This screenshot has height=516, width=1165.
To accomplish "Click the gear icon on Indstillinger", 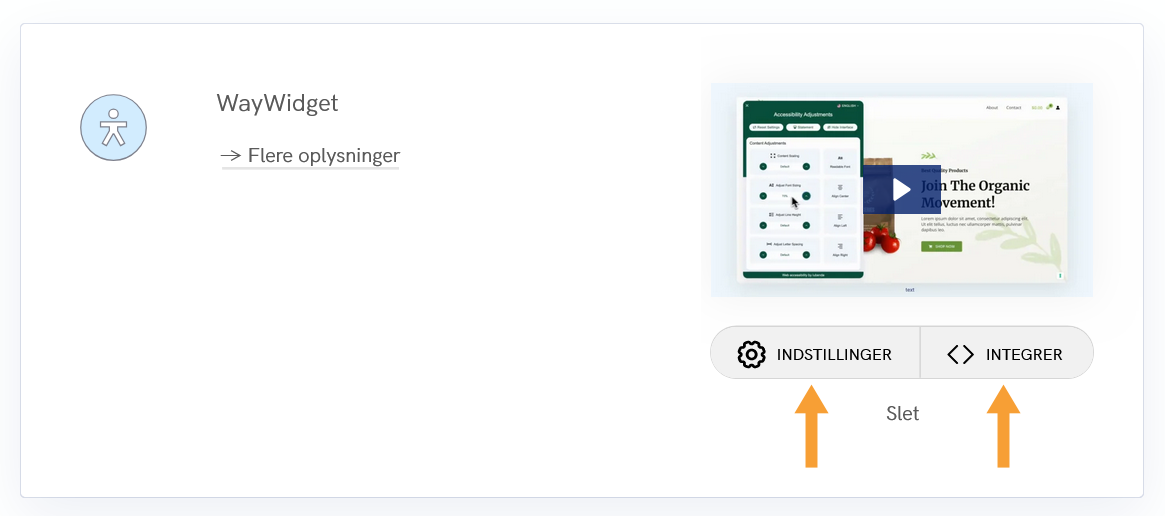I will [x=751, y=354].
